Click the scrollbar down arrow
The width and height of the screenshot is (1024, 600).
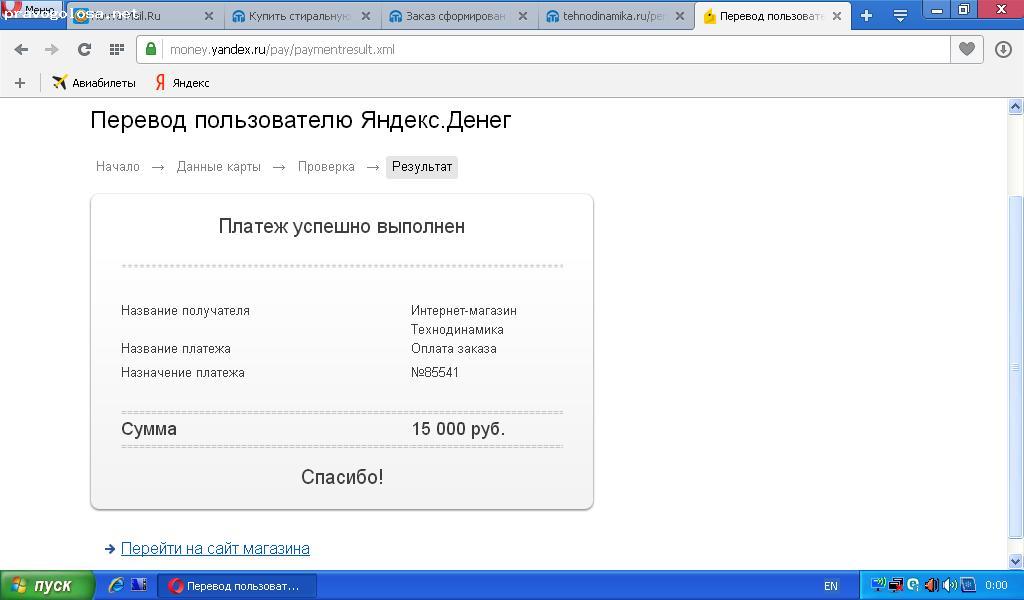1016,561
